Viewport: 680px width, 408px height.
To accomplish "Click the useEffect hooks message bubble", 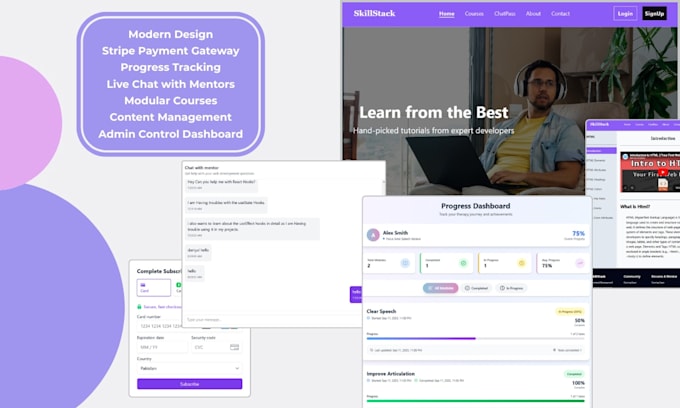I will (x=252, y=229).
